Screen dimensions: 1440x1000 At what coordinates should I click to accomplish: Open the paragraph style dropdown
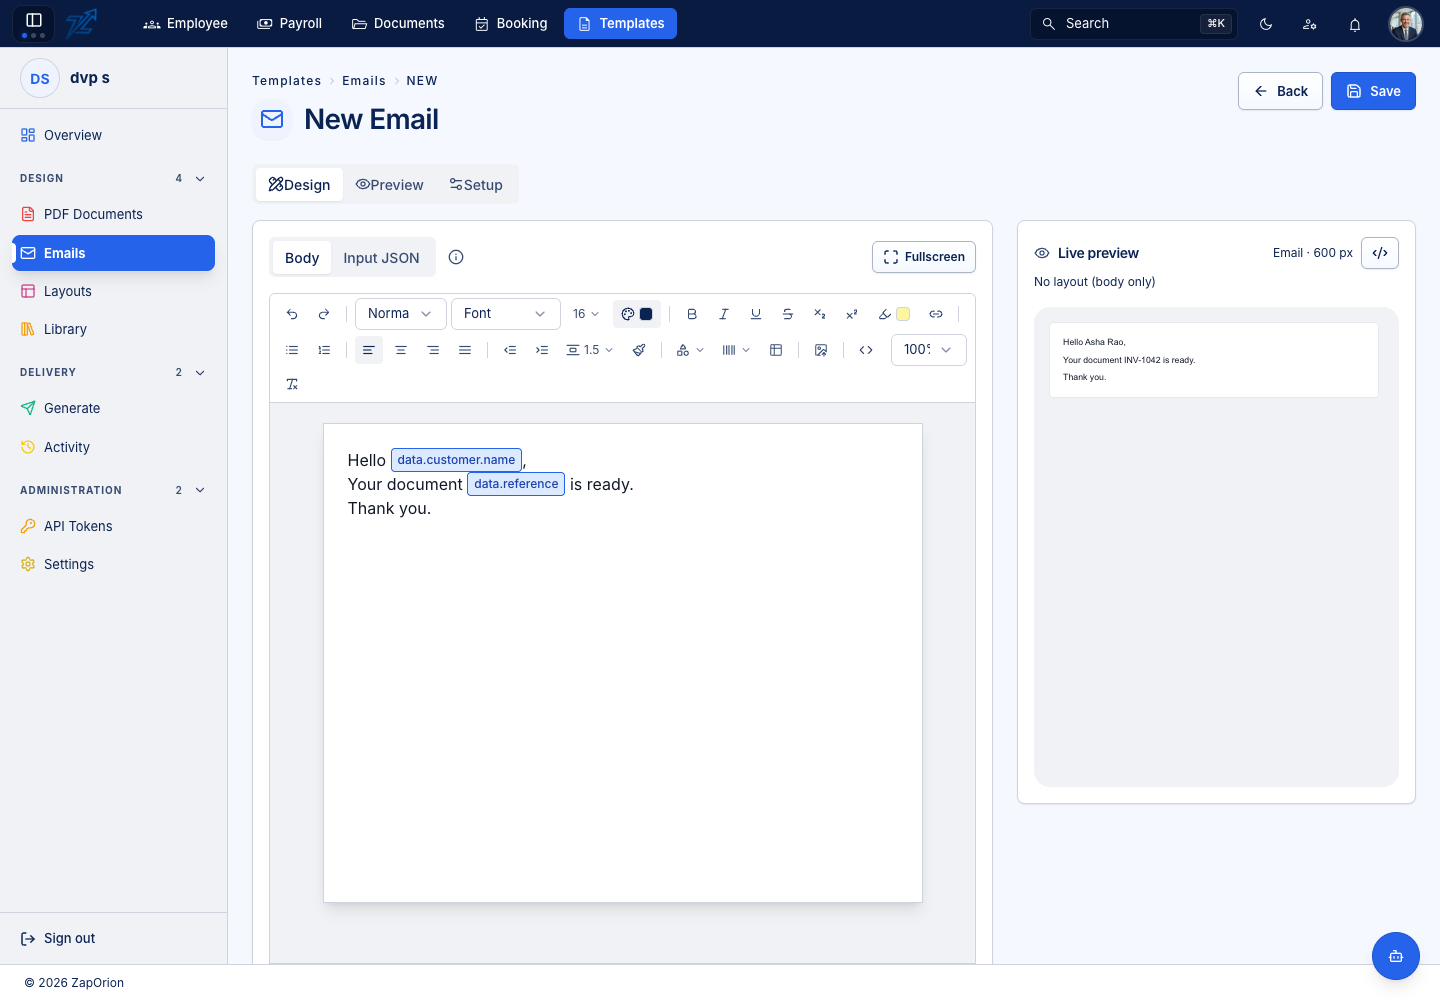point(401,314)
